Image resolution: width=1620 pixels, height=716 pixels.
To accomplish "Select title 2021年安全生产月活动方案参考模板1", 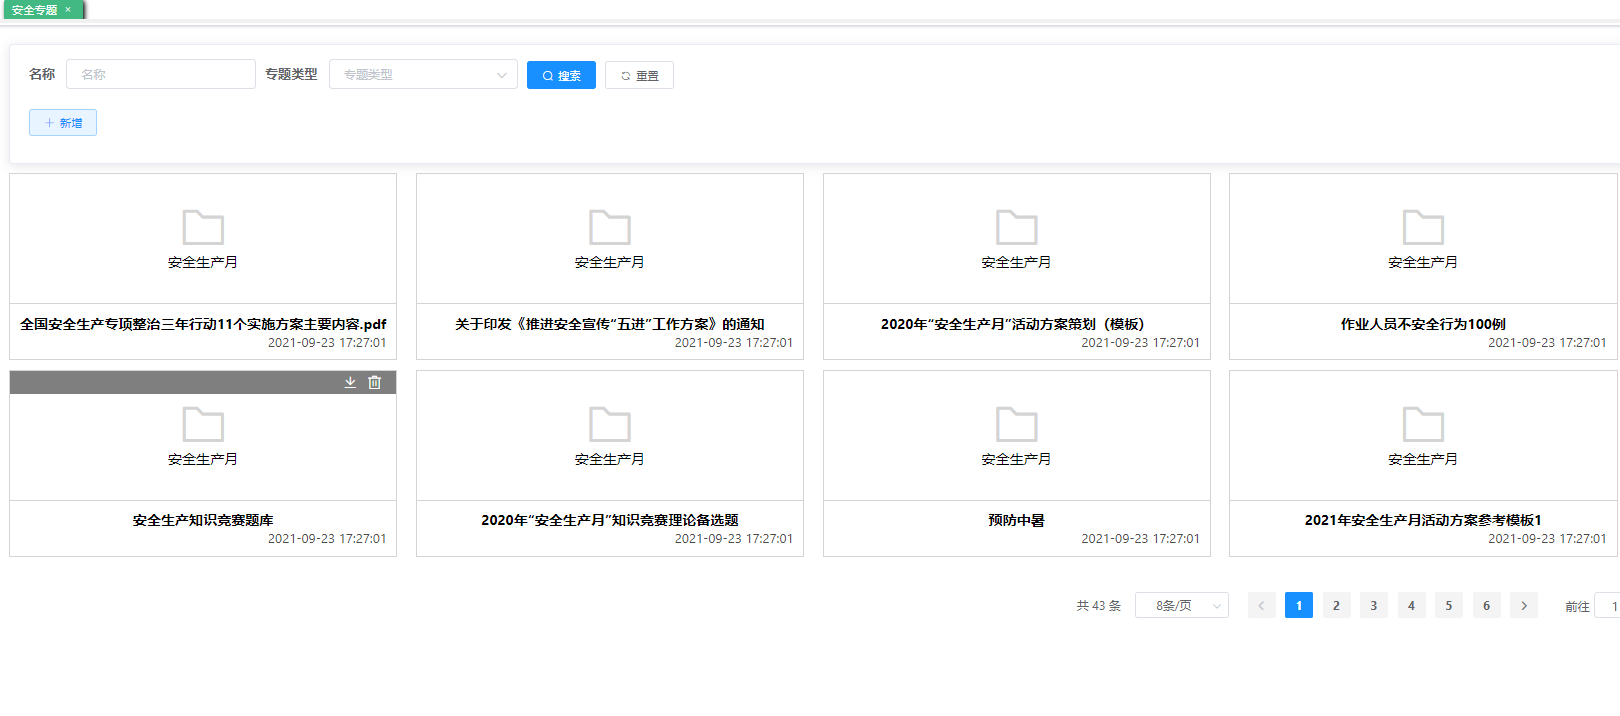I will click(1423, 520).
